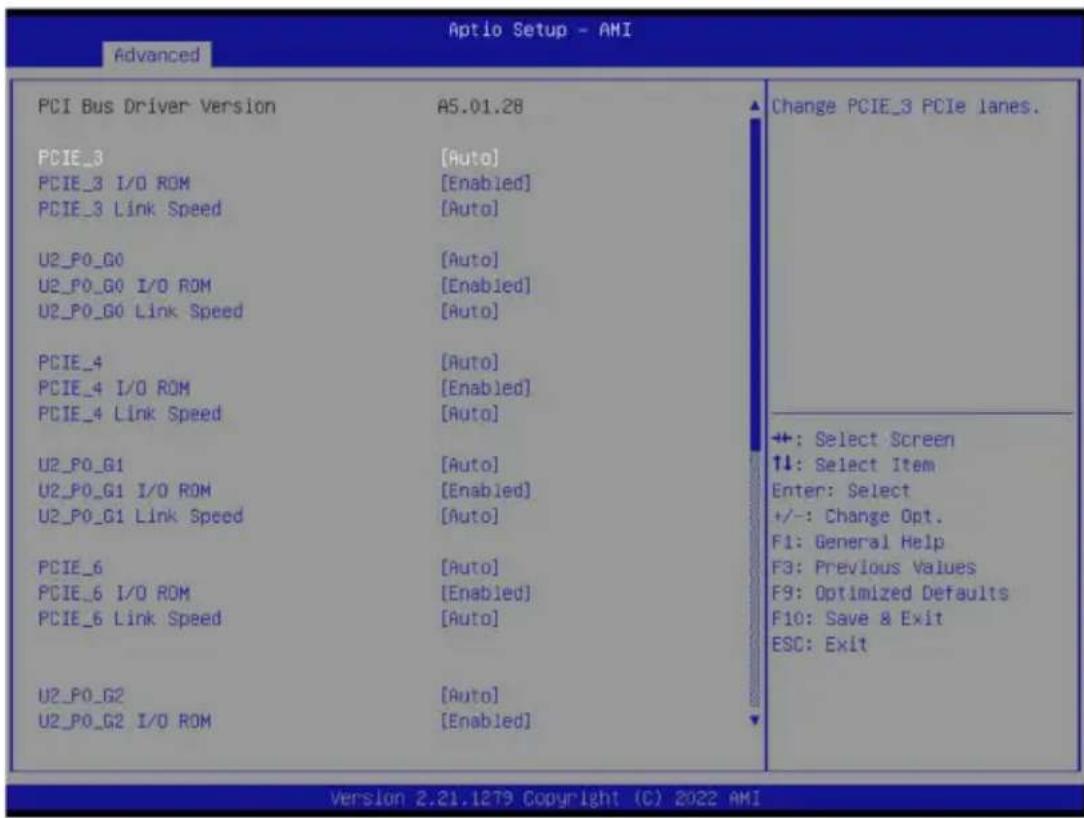Image resolution: width=1084 pixels, height=818 pixels.
Task: Select U2_P0_G1 Link Speed option
Action: (140, 517)
